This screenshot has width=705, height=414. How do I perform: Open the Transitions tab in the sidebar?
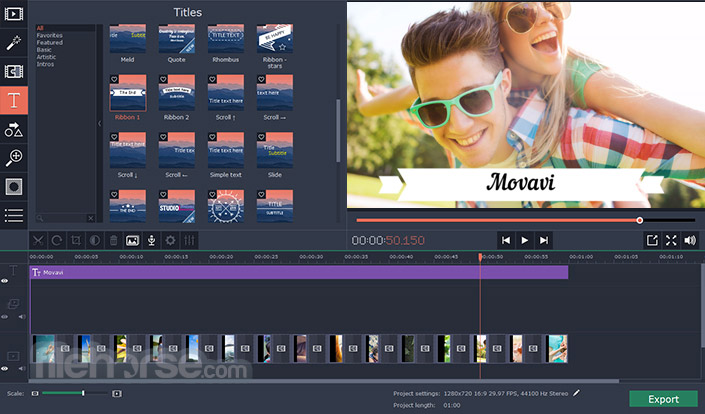click(13, 71)
